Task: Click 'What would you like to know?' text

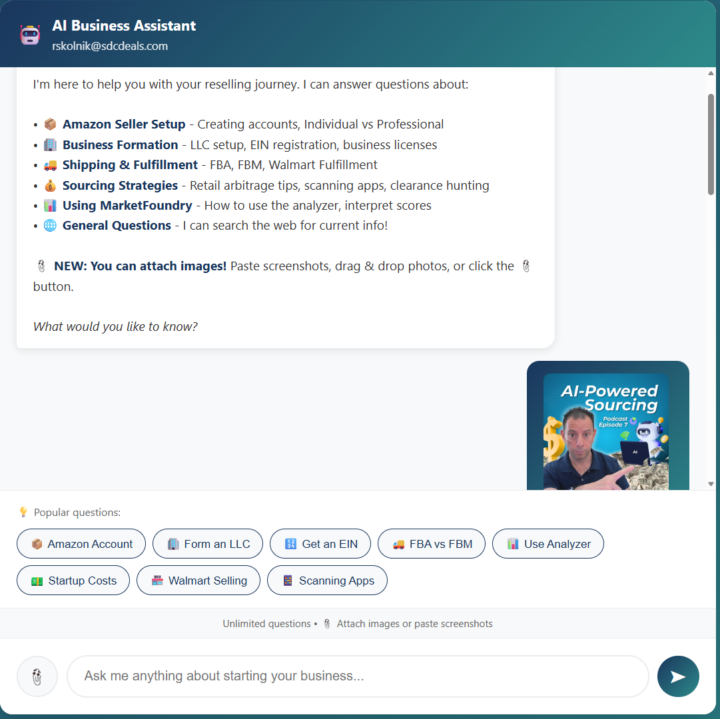Action: tap(115, 326)
